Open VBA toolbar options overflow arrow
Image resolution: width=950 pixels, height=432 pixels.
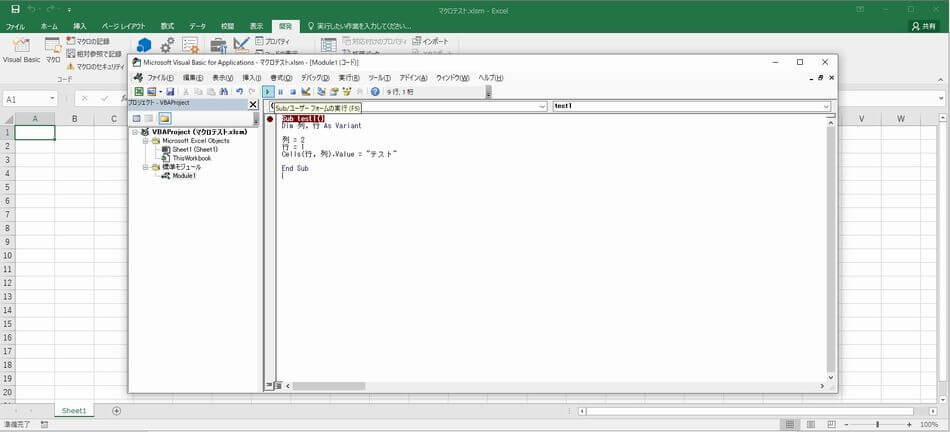488,92
